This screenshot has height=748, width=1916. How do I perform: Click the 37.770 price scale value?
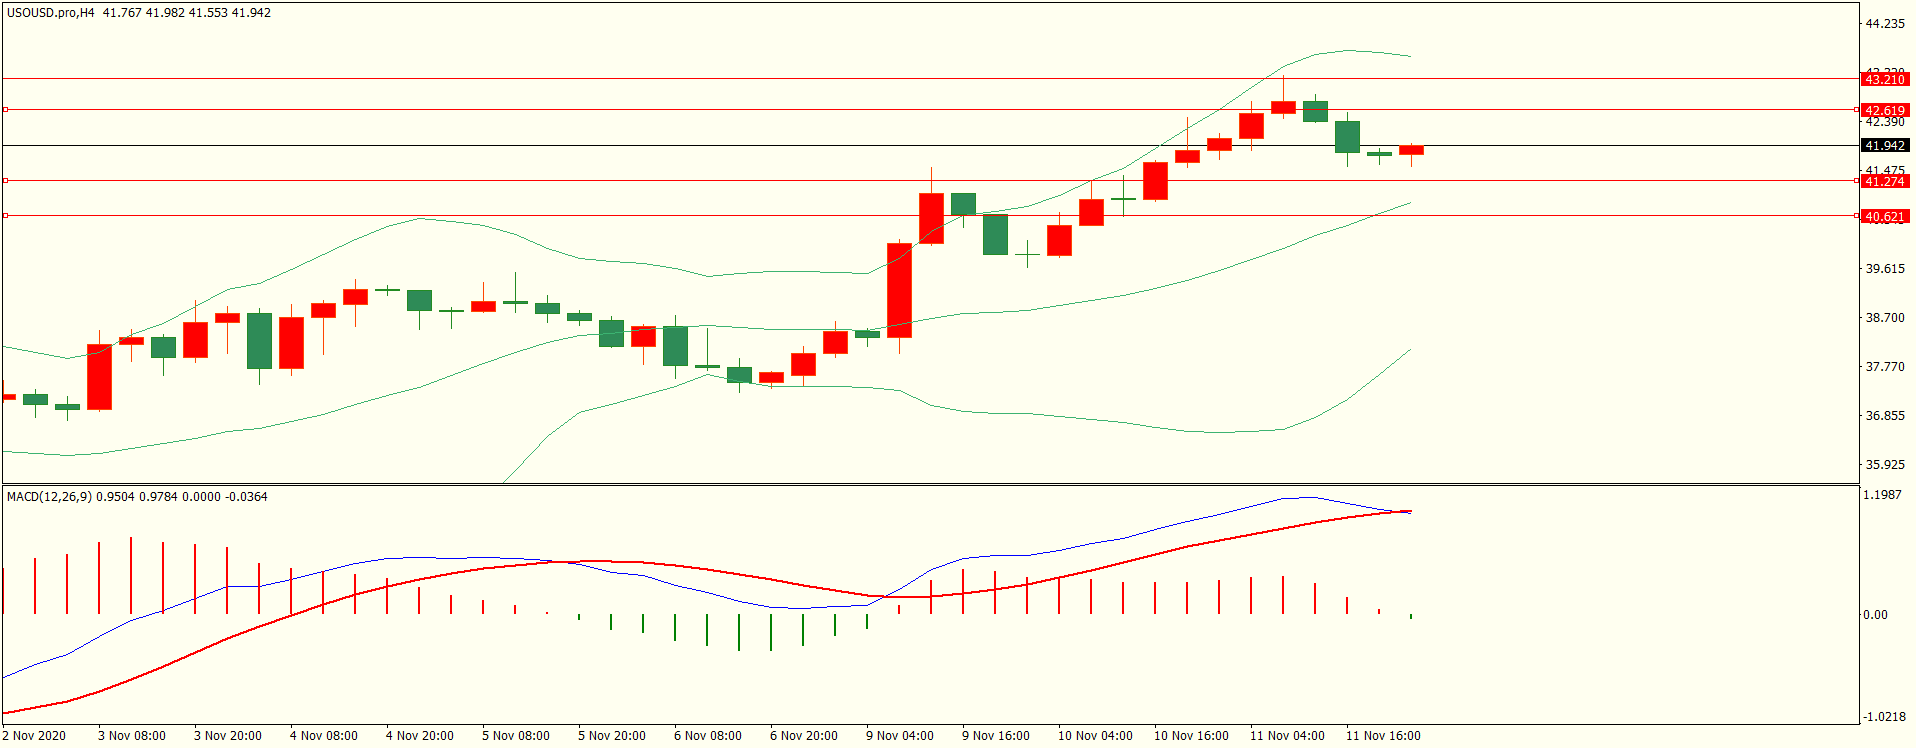1885,367
